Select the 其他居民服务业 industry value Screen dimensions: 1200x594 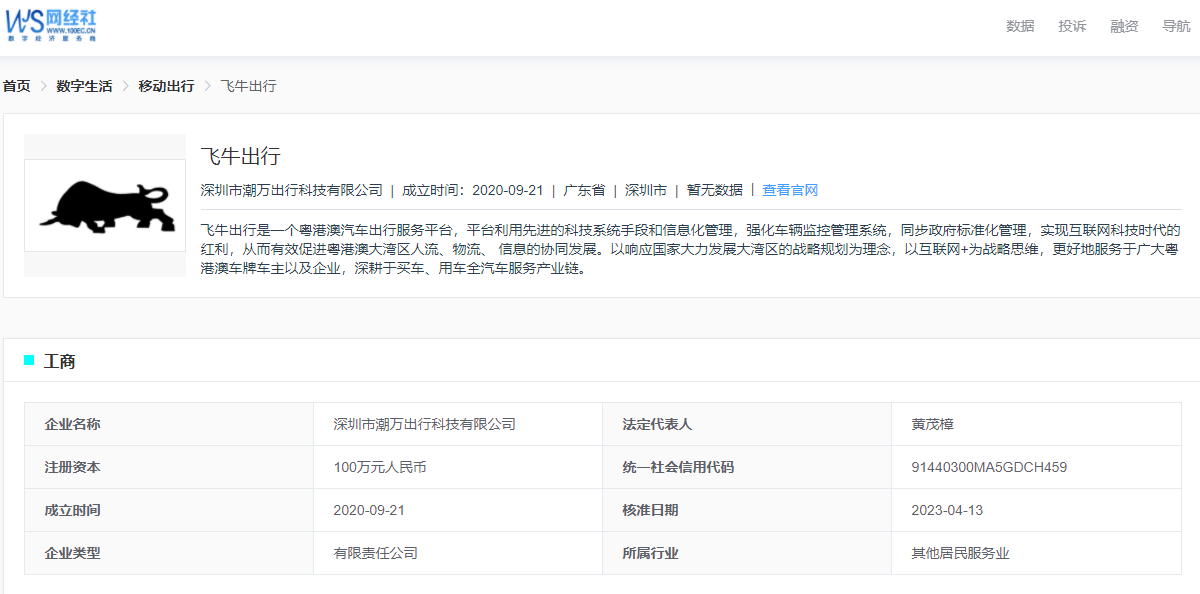point(961,553)
